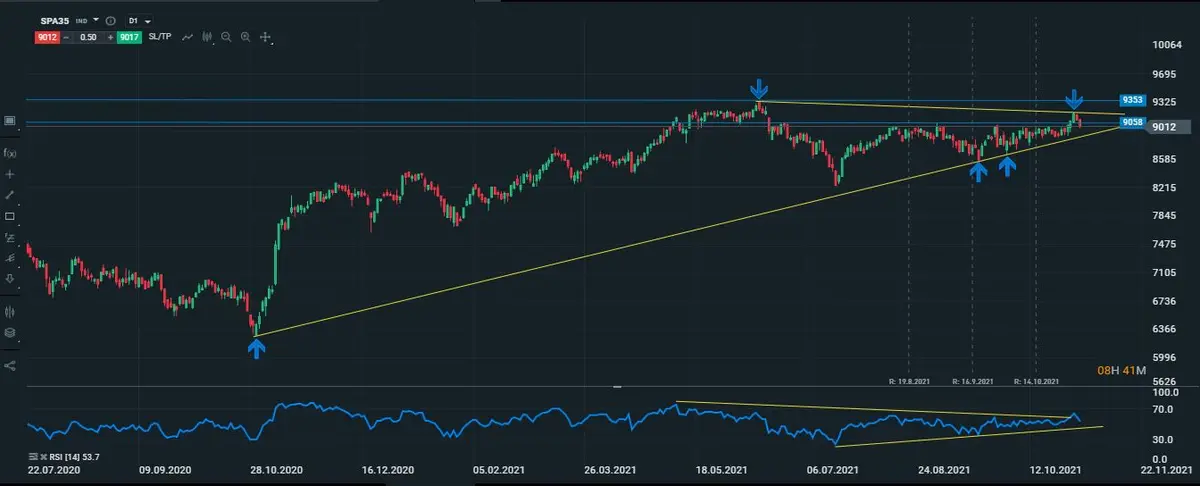The height and width of the screenshot is (486, 1200).
Task: Open the f(x) indicators tool
Action: (10, 152)
